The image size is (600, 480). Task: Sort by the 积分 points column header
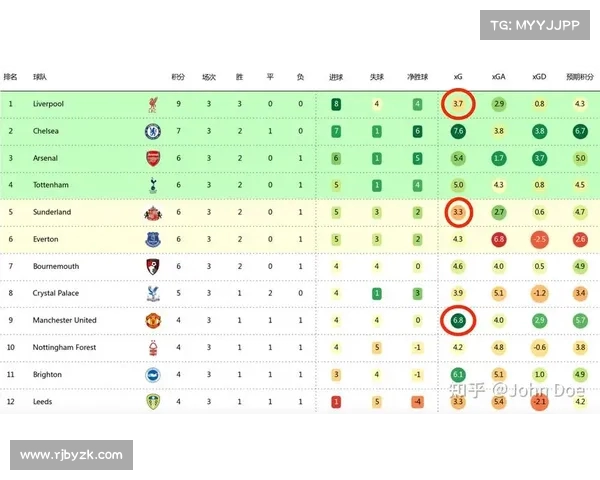tap(178, 76)
